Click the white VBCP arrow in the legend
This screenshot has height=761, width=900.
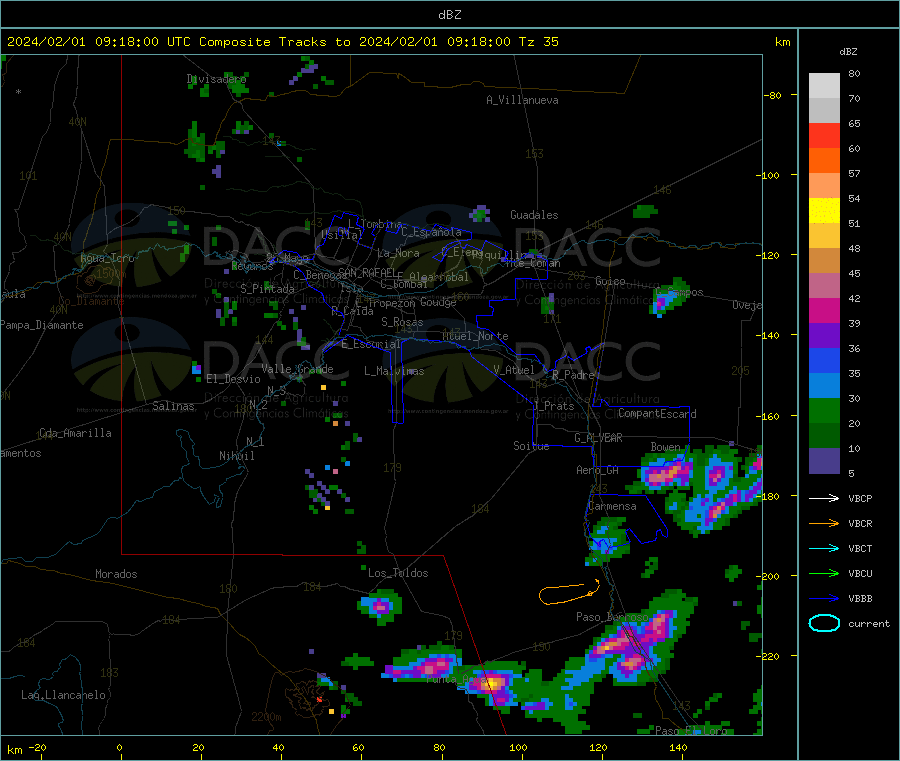point(824,498)
